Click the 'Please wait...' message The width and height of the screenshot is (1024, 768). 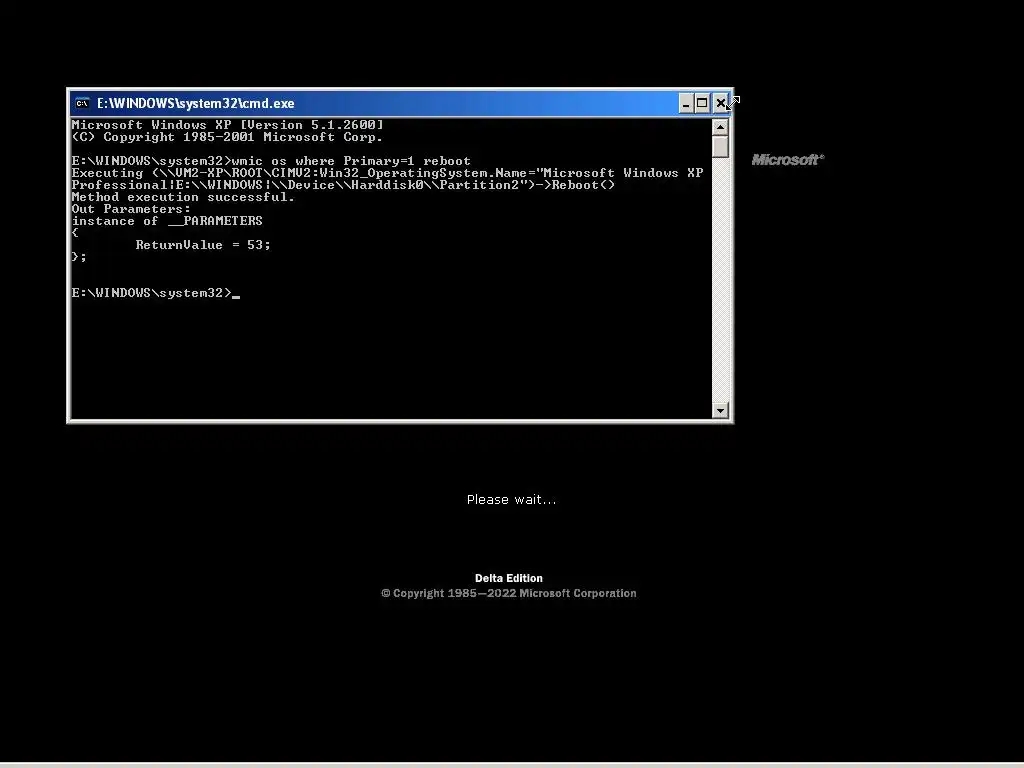click(x=511, y=500)
